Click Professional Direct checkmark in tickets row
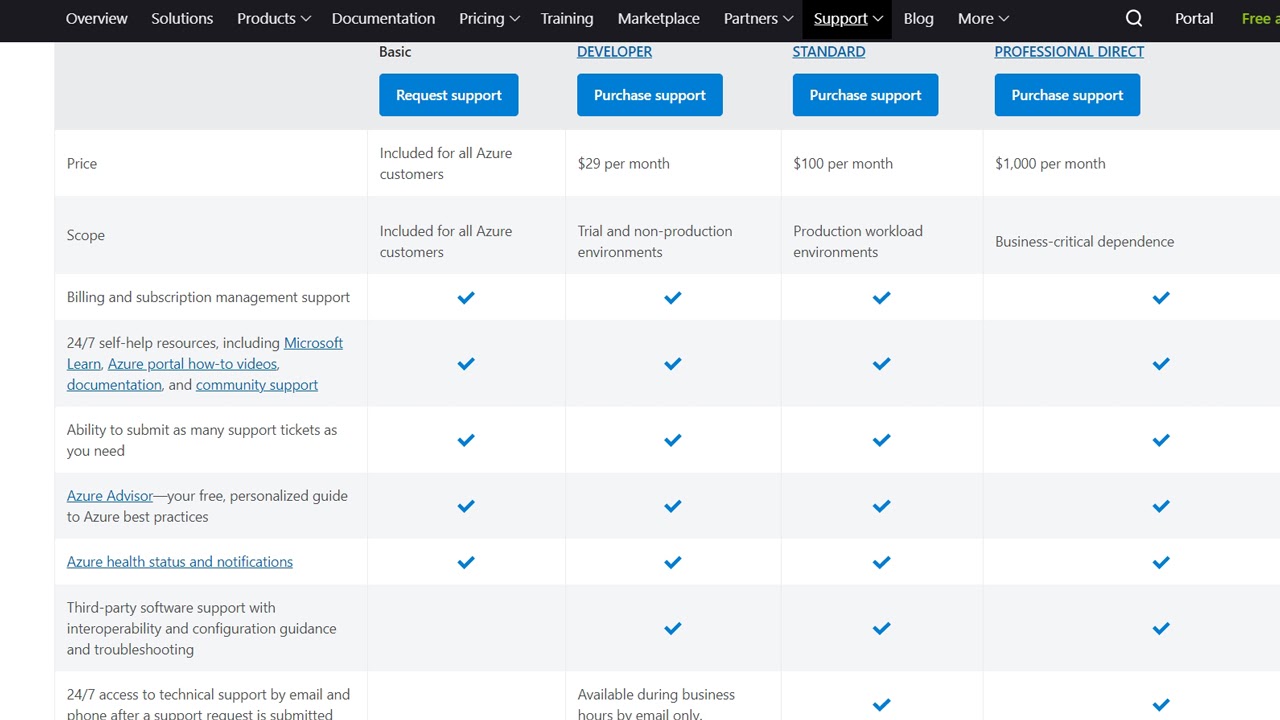Viewport: 1280px width, 720px height. [1161, 439]
